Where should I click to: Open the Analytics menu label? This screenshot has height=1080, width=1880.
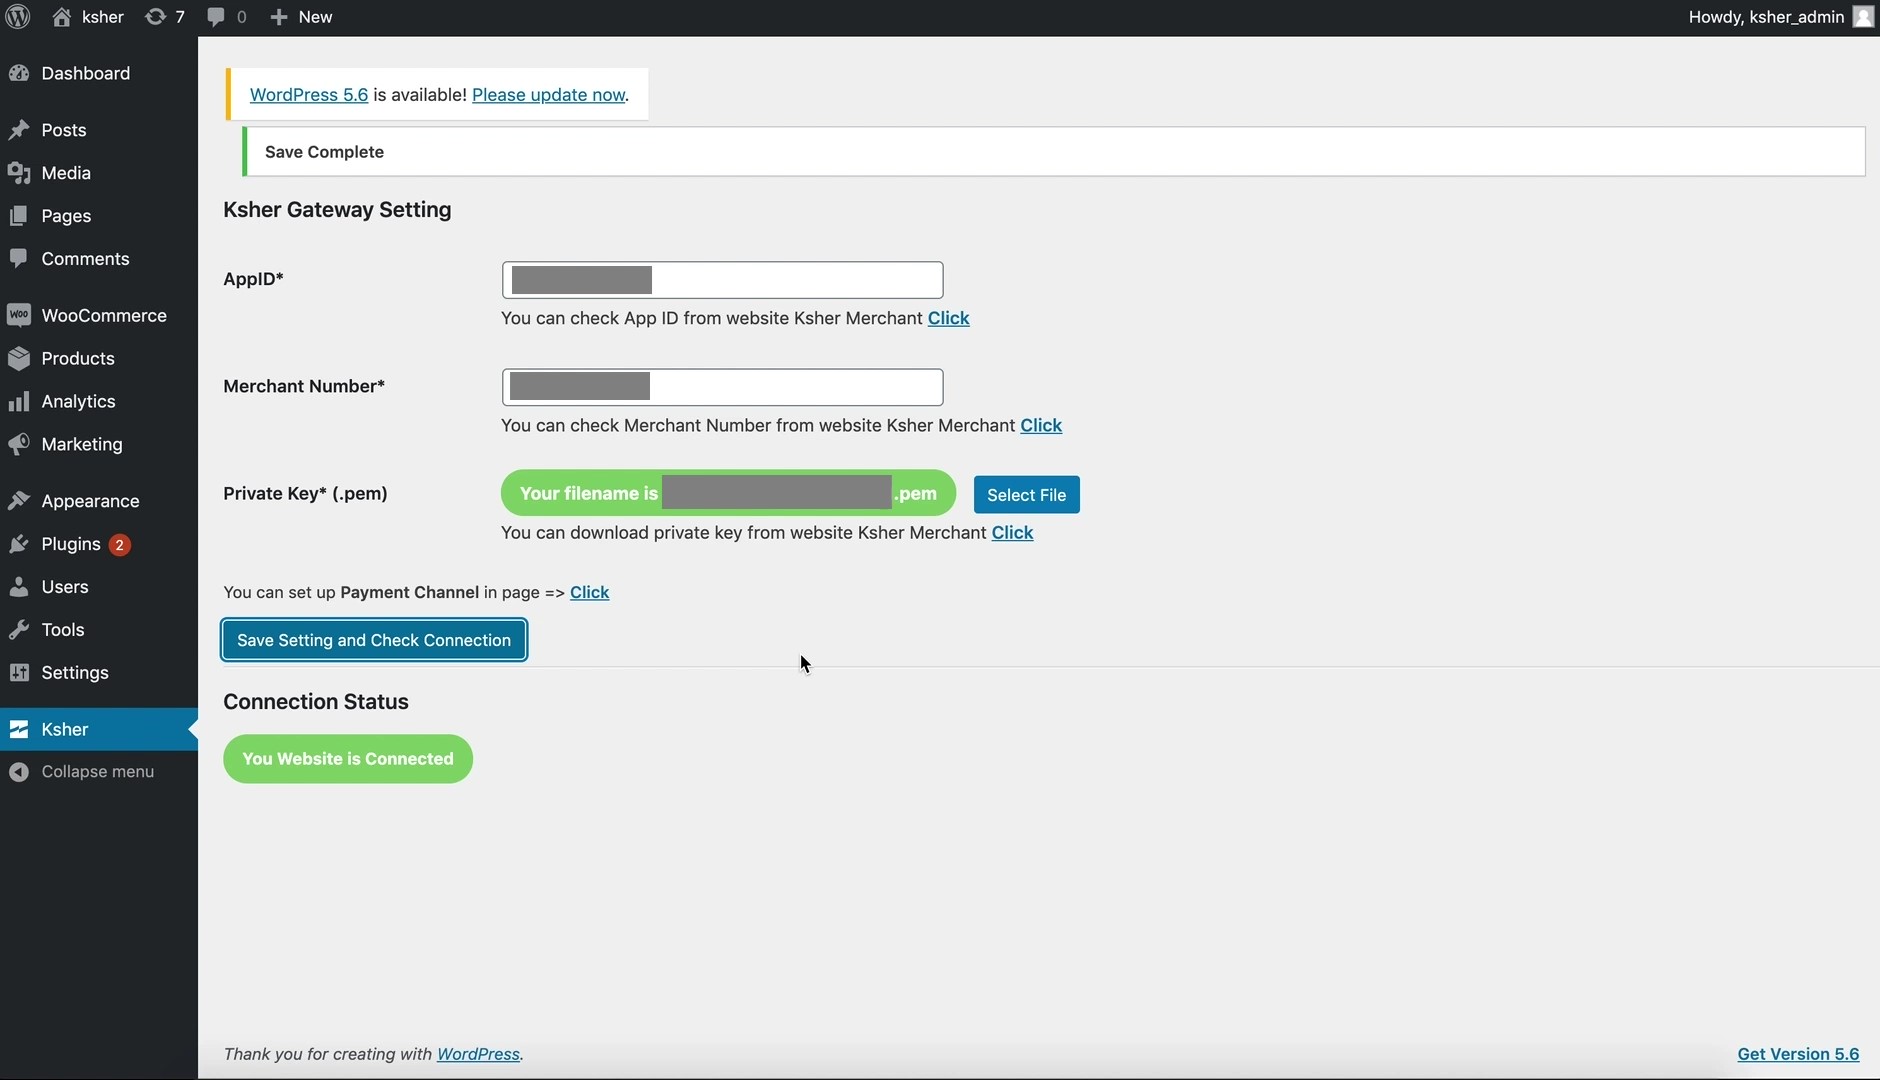point(78,401)
